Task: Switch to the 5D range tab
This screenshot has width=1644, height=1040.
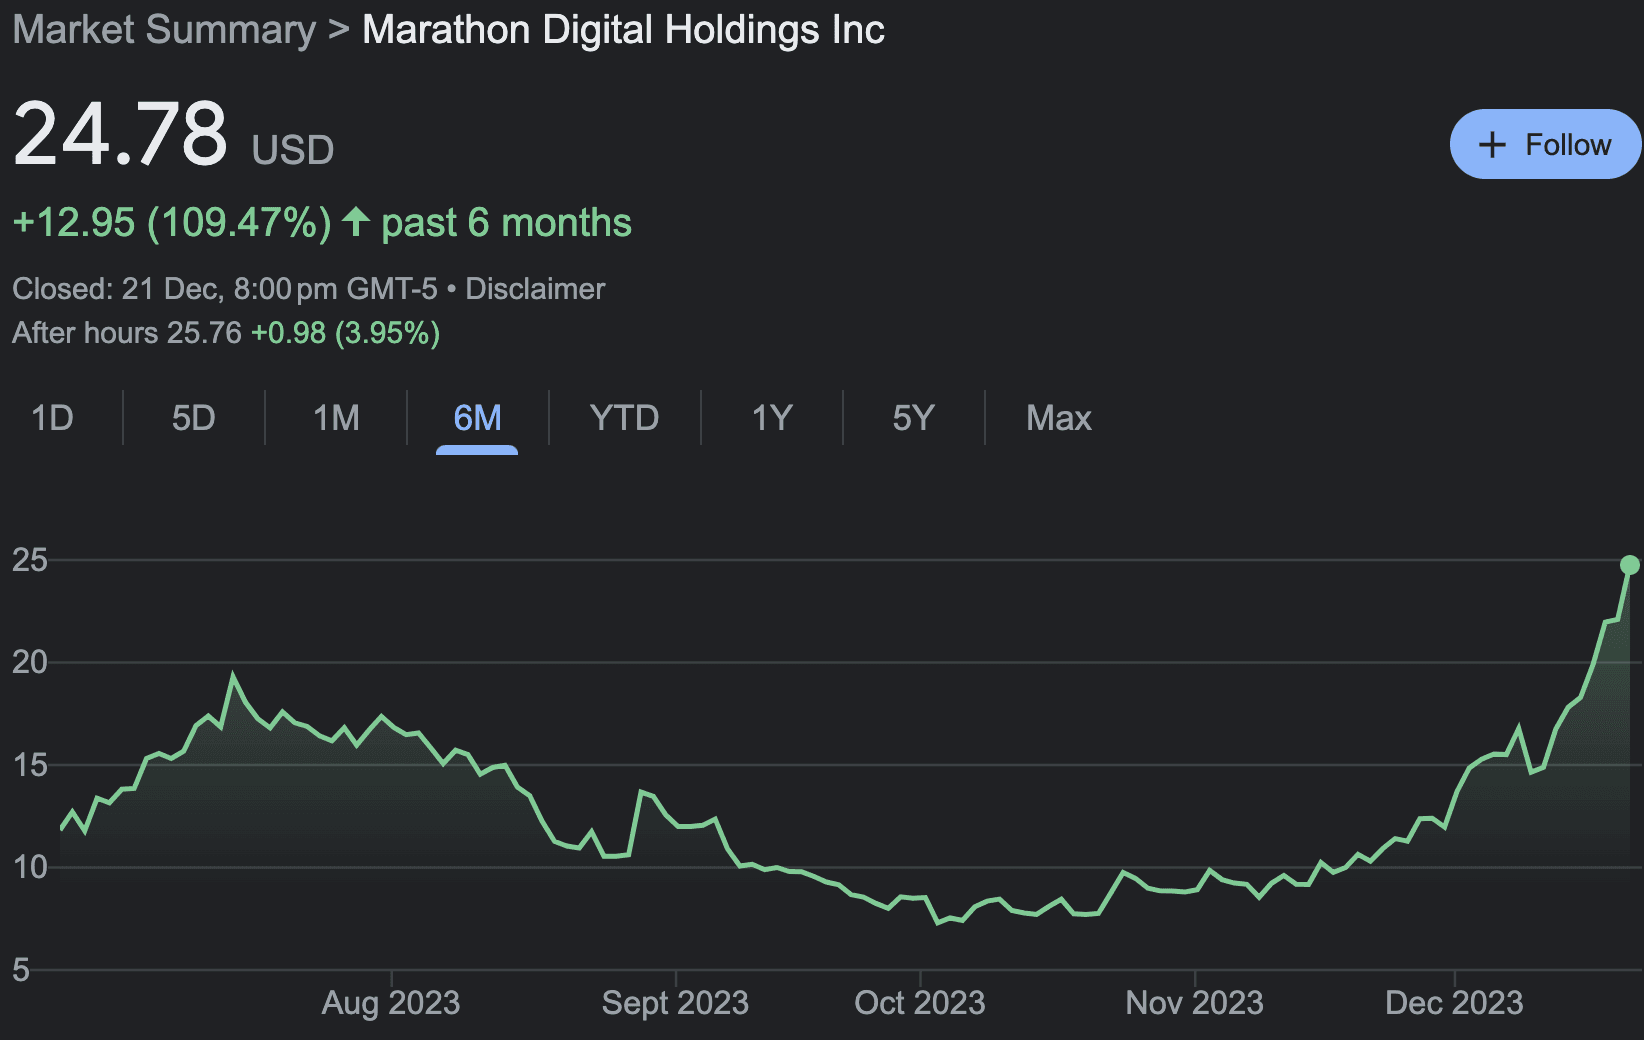Action: [193, 418]
